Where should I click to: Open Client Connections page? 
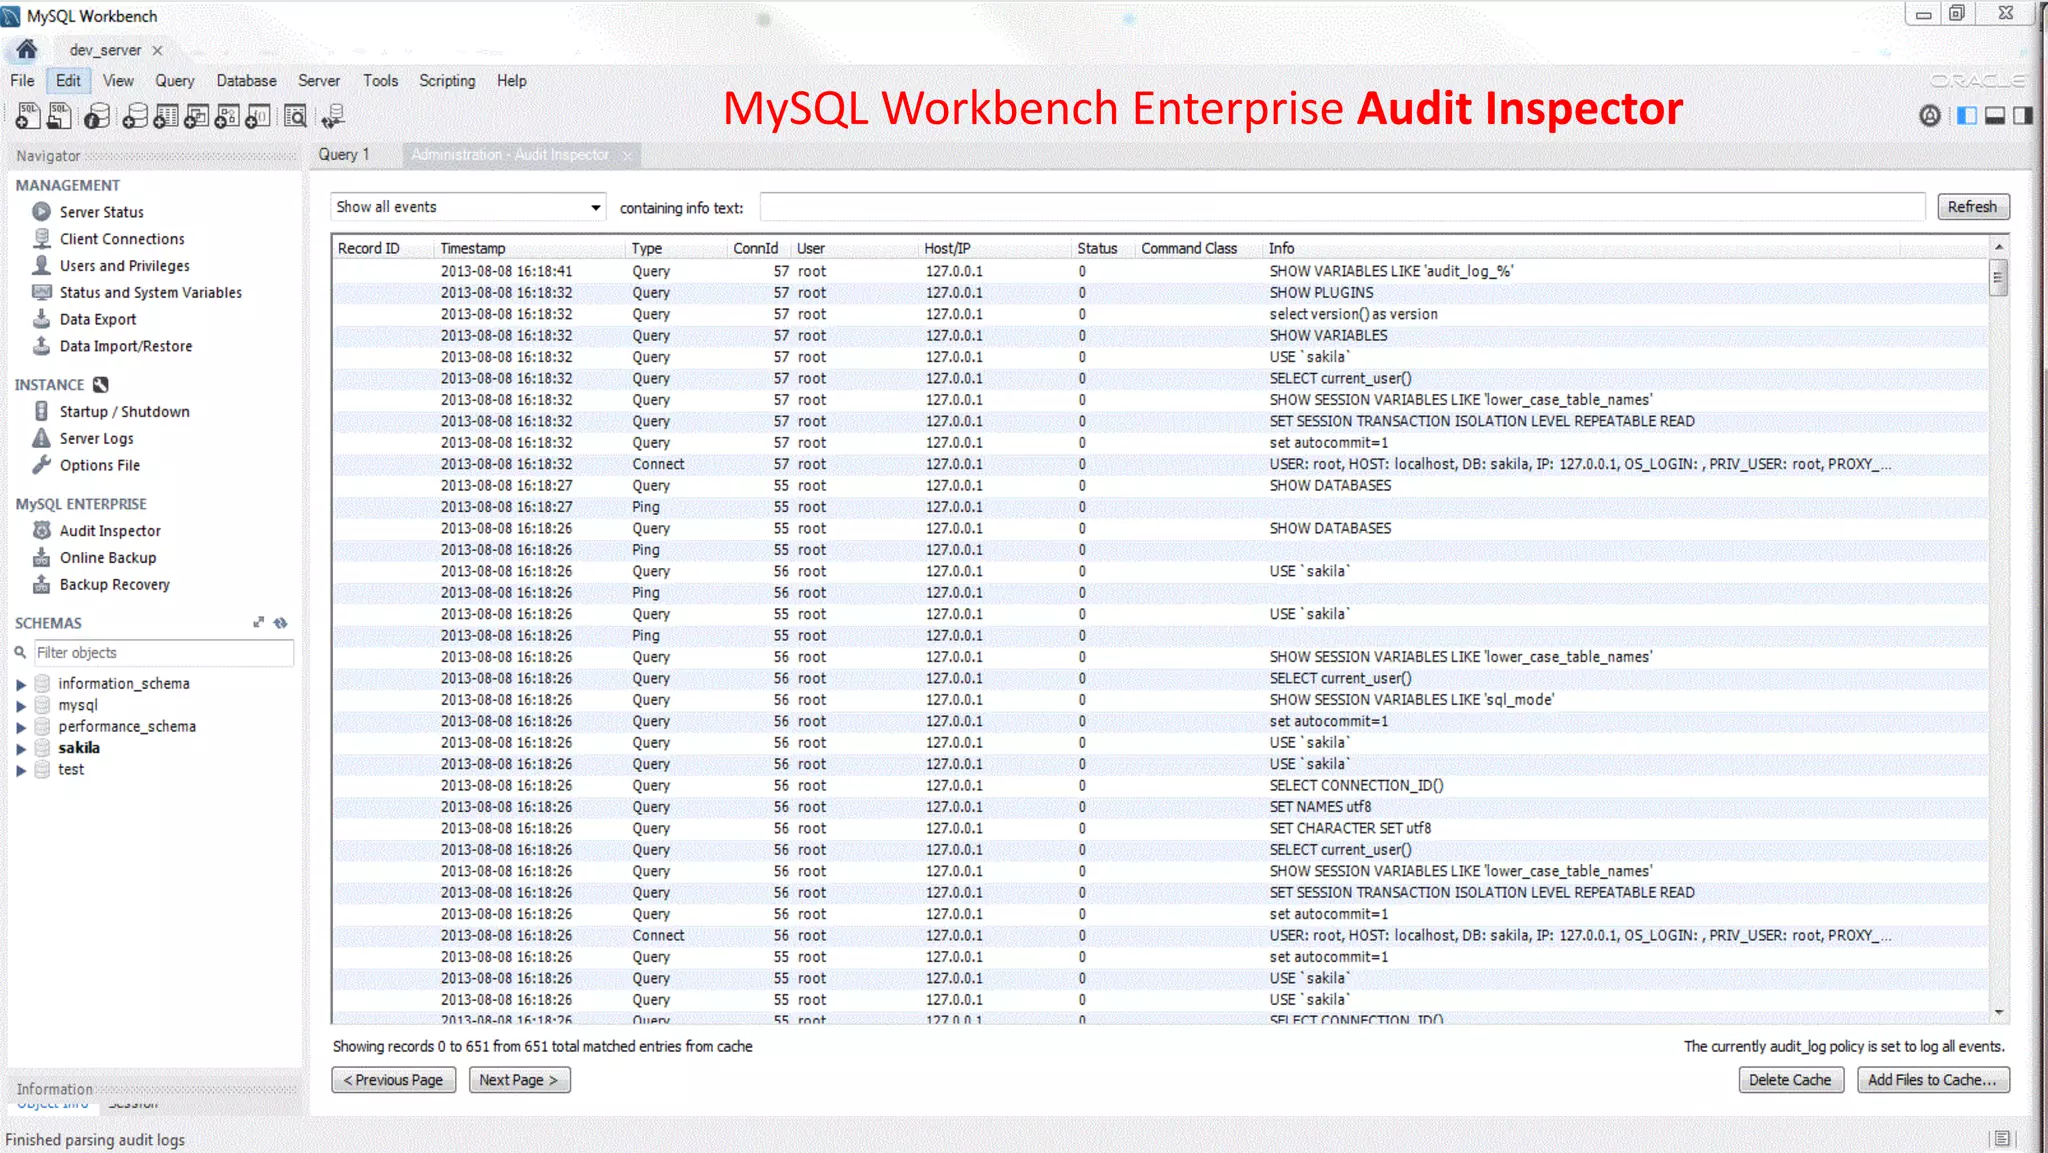121,239
